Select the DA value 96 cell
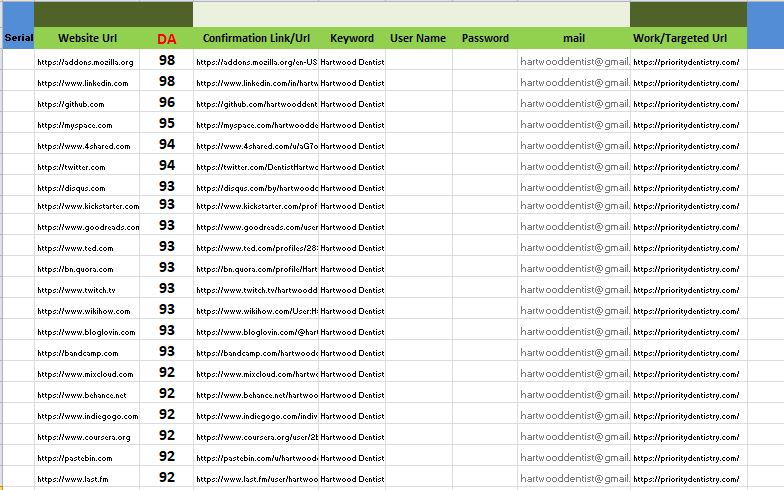 [x=166, y=103]
